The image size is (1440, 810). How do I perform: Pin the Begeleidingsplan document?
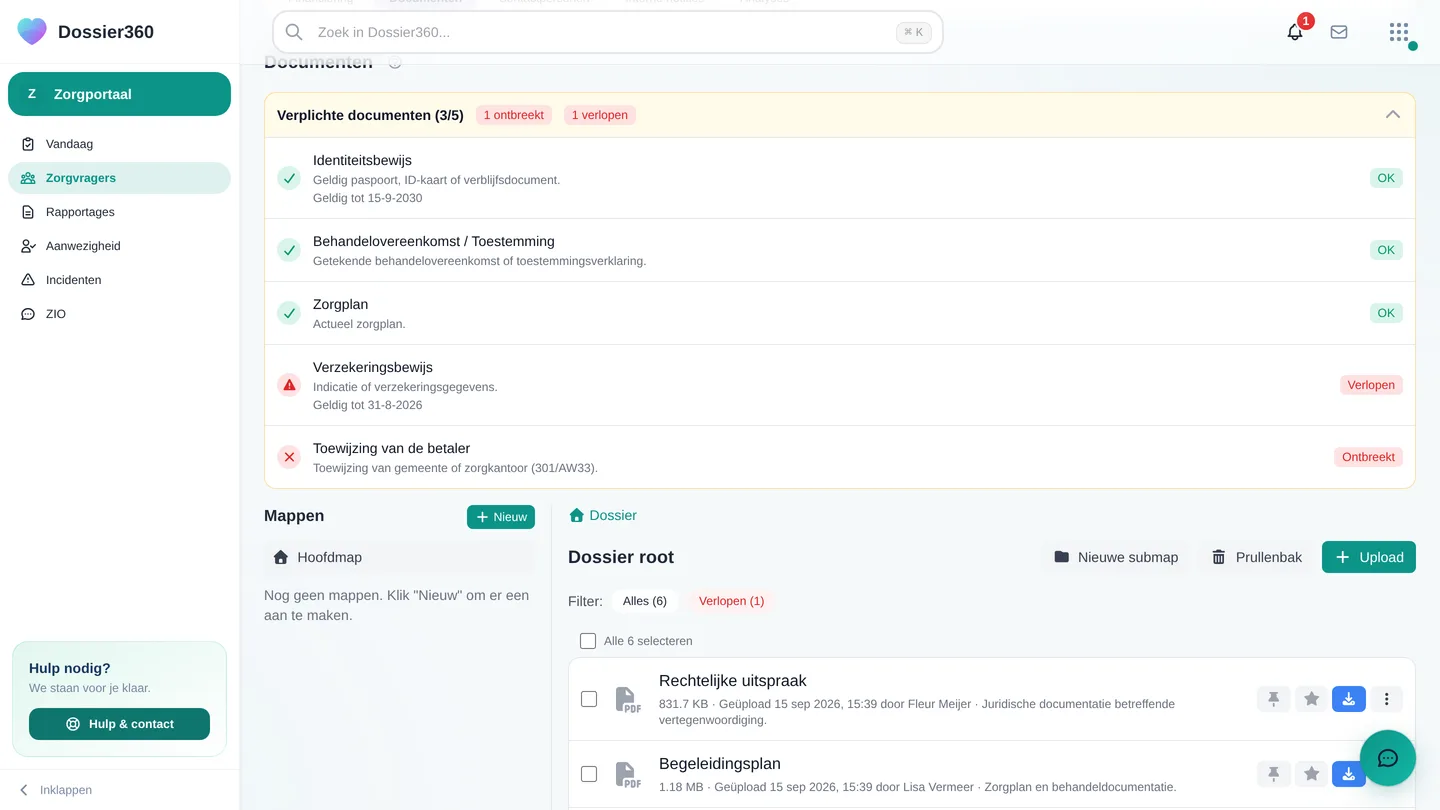pos(1273,774)
